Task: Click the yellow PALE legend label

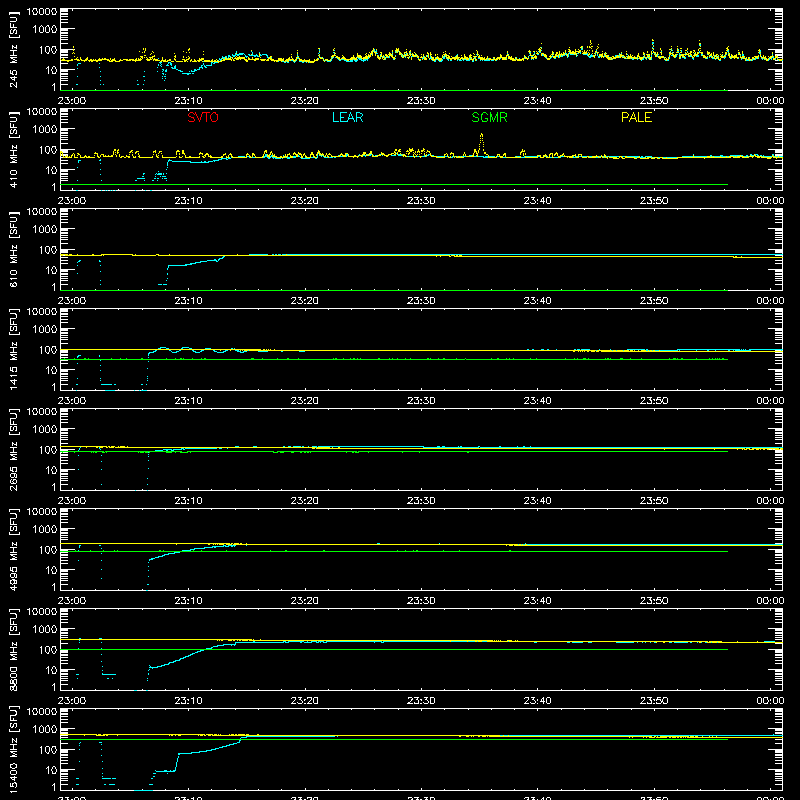Action: [x=636, y=117]
